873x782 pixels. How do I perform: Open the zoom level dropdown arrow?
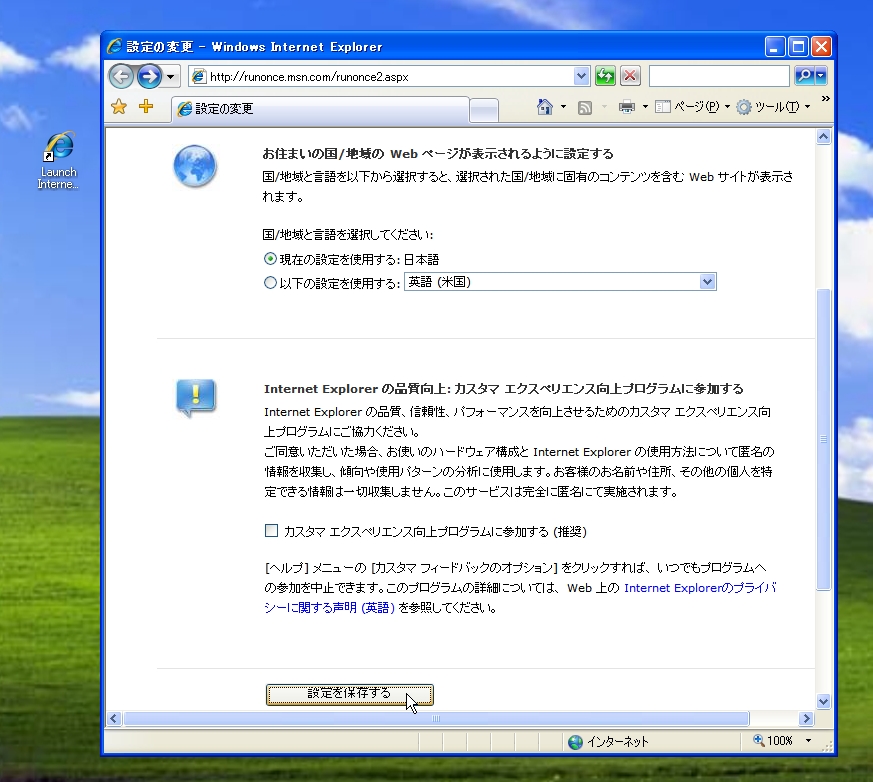tap(808, 741)
